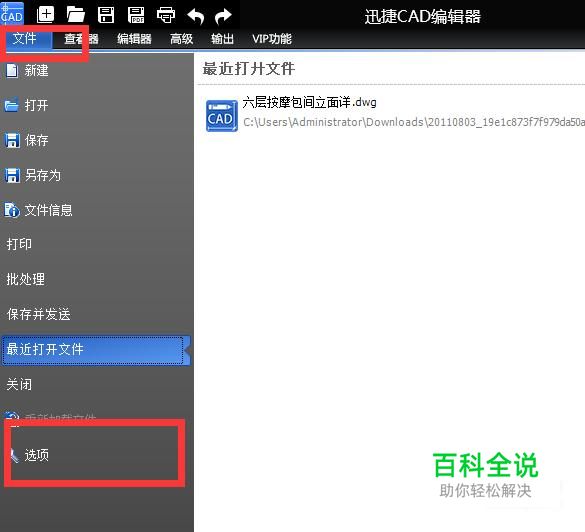Click the 选项 wrench icon
Screen dimensions: 585x532
pyautogui.click(x=15, y=455)
